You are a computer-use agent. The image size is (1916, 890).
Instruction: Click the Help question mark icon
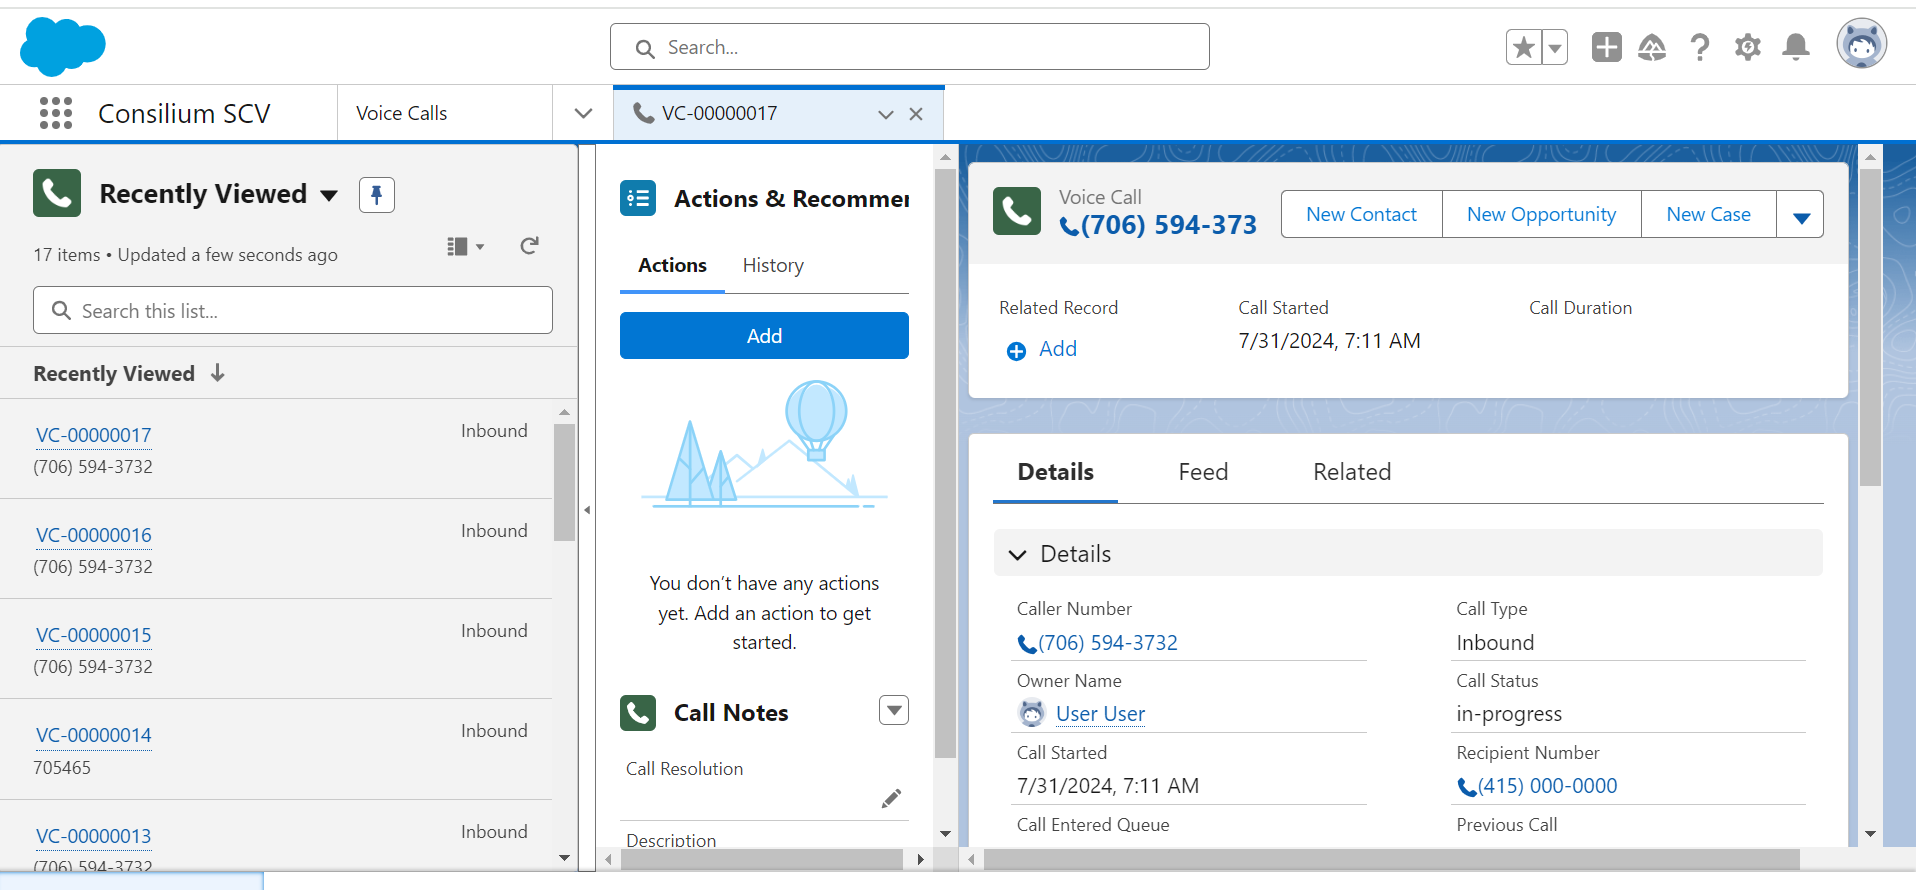tap(1699, 47)
